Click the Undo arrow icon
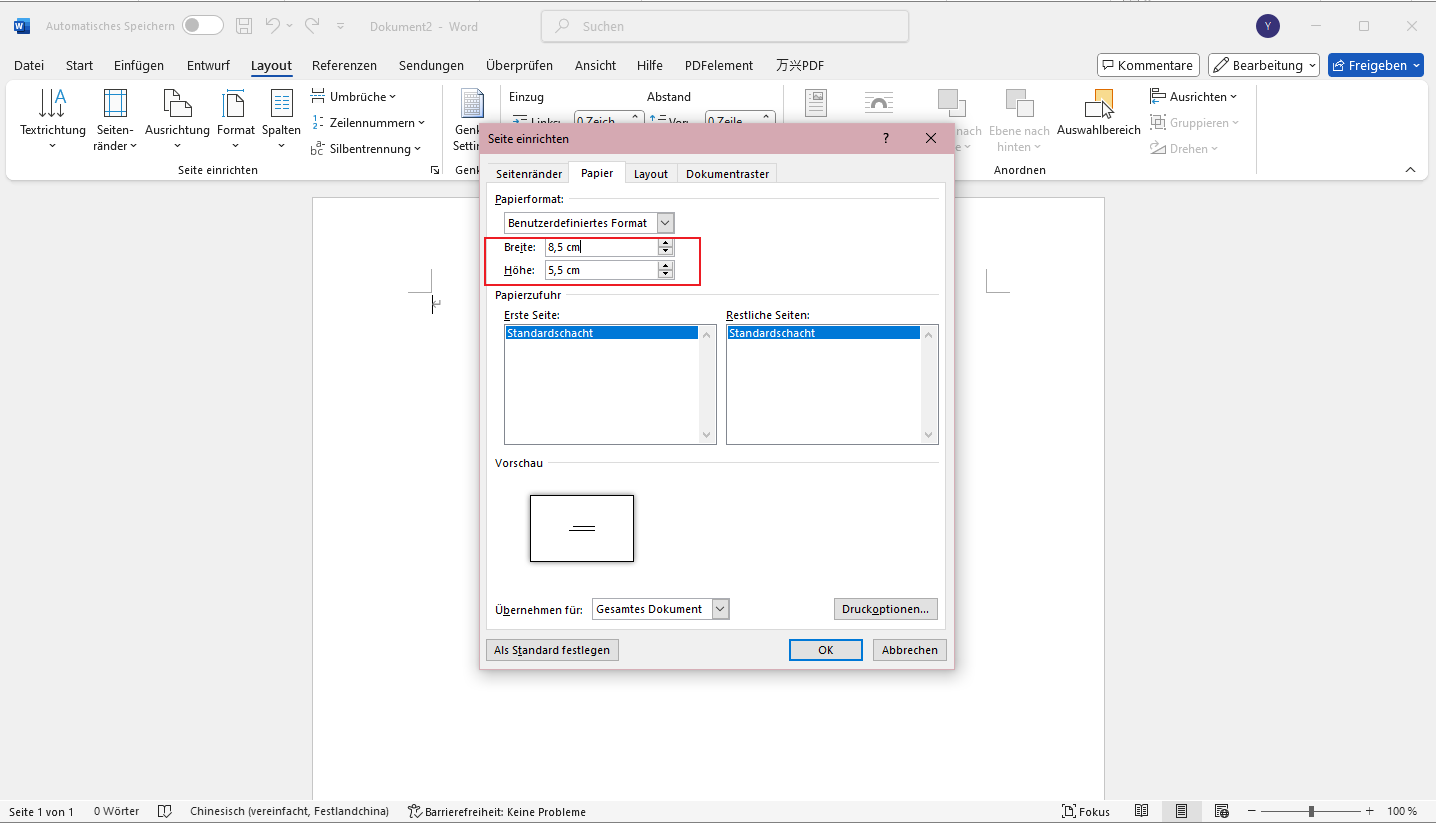This screenshot has height=823, width=1436. click(x=273, y=26)
